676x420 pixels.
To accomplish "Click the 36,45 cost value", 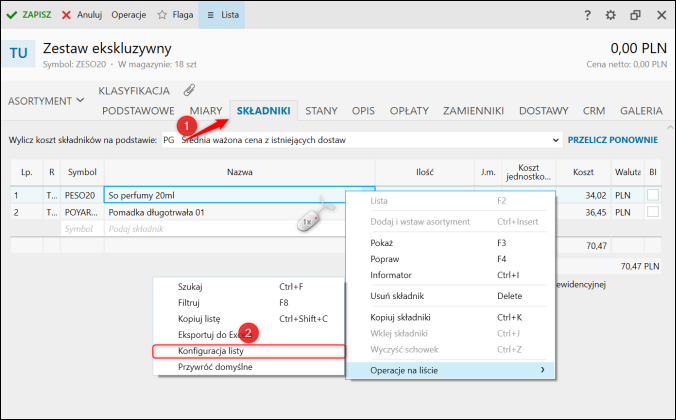I will point(596,212).
